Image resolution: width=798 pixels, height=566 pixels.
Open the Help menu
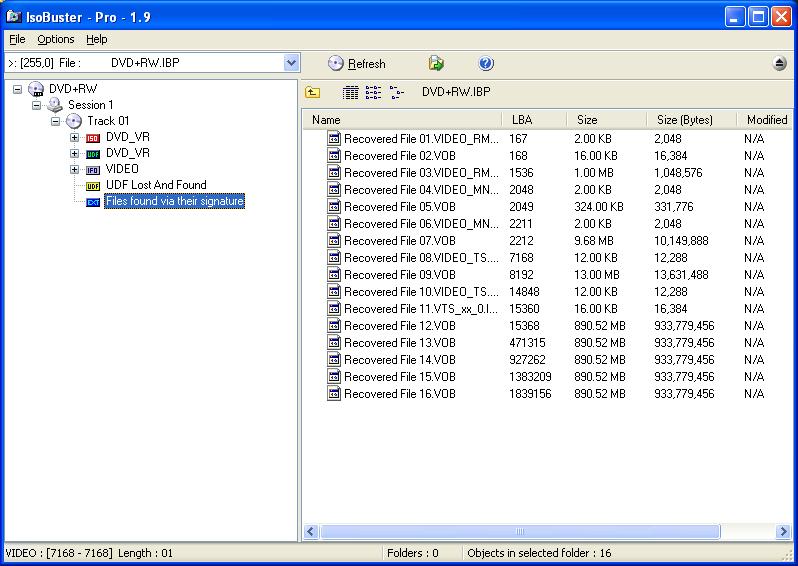[96, 39]
